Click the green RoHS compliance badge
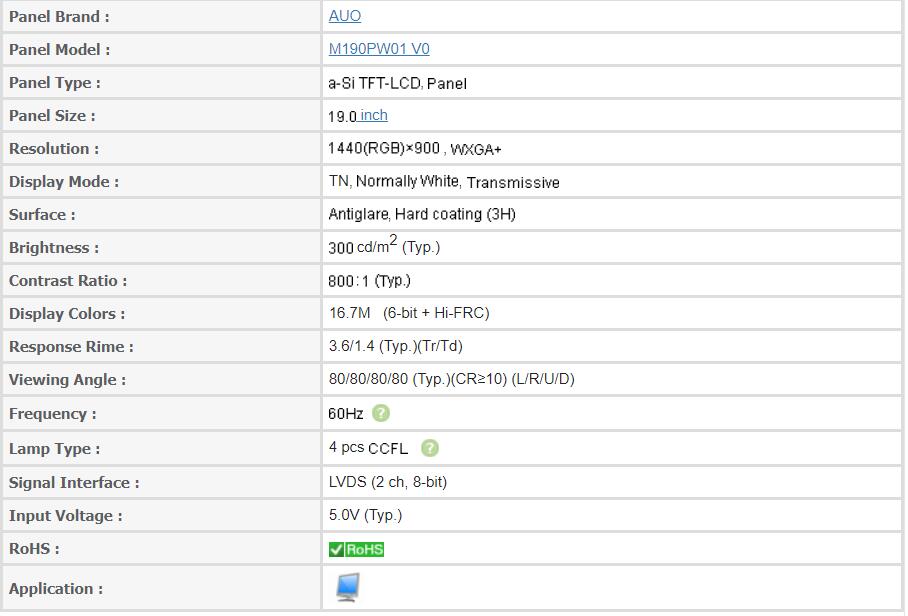This screenshot has width=908, height=616. (x=356, y=550)
